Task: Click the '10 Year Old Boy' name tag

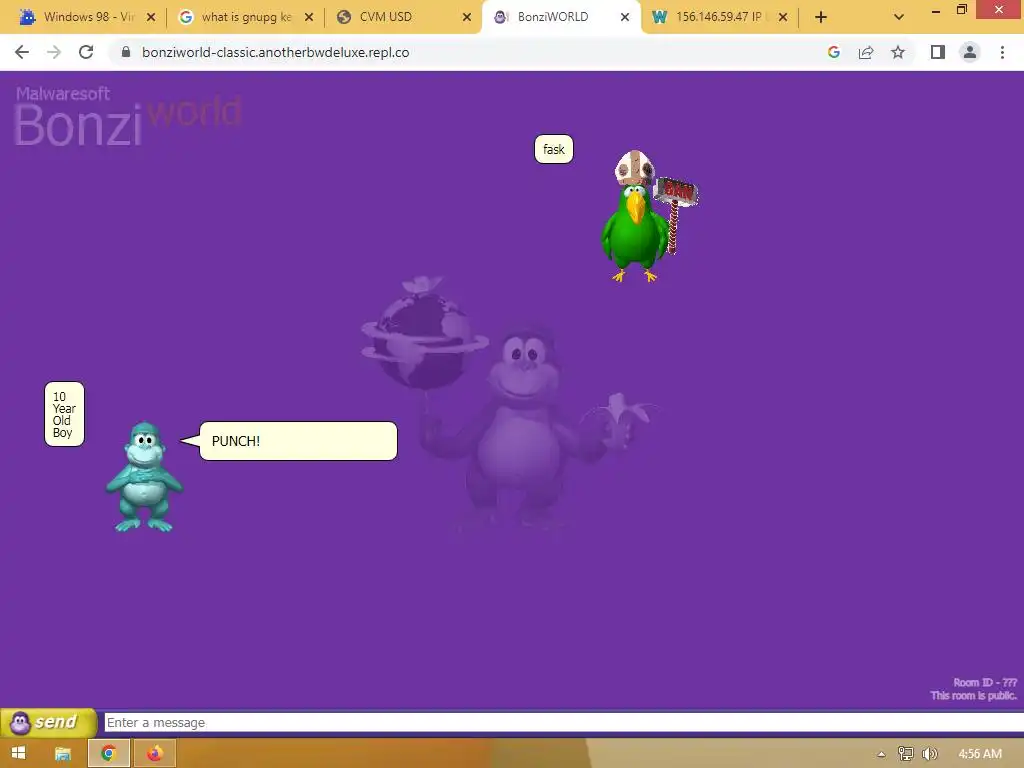Action: (64, 415)
